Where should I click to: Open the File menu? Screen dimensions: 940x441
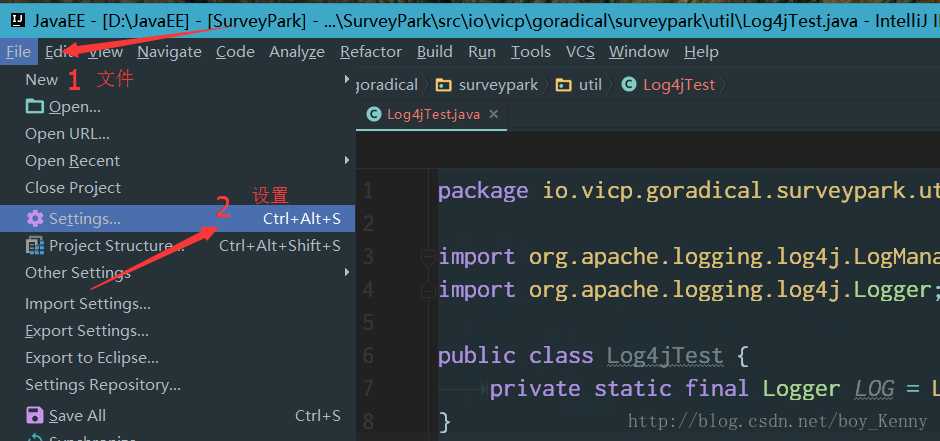18,52
